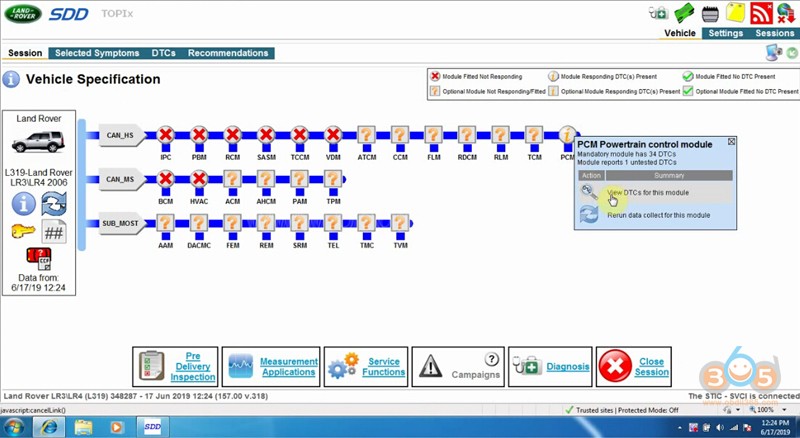This screenshot has height=438, width=800.
Task: Open the ATCM optional module icon
Action: pyautogui.click(x=366, y=135)
